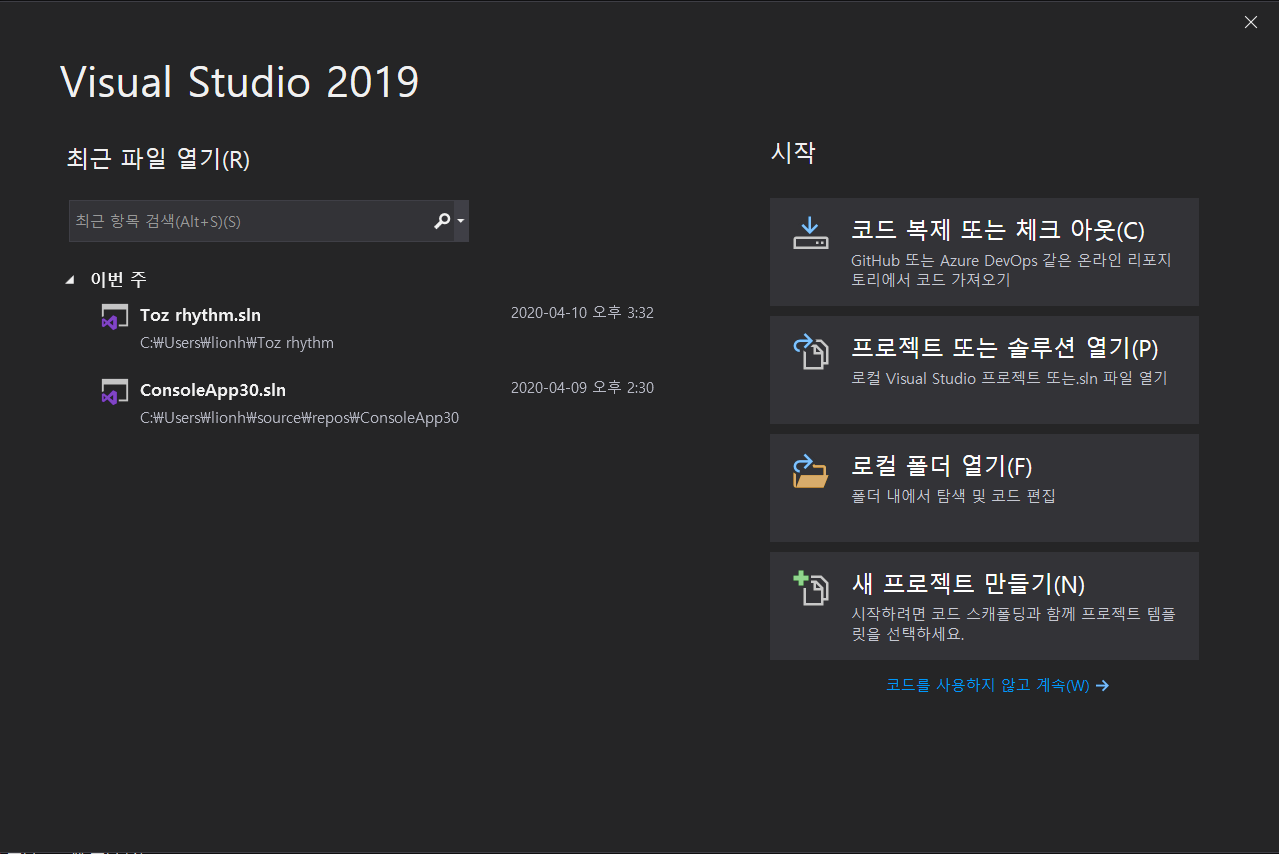Open the search options dropdown arrow
Viewport: 1279px width, 854px height.
(461, 221)
